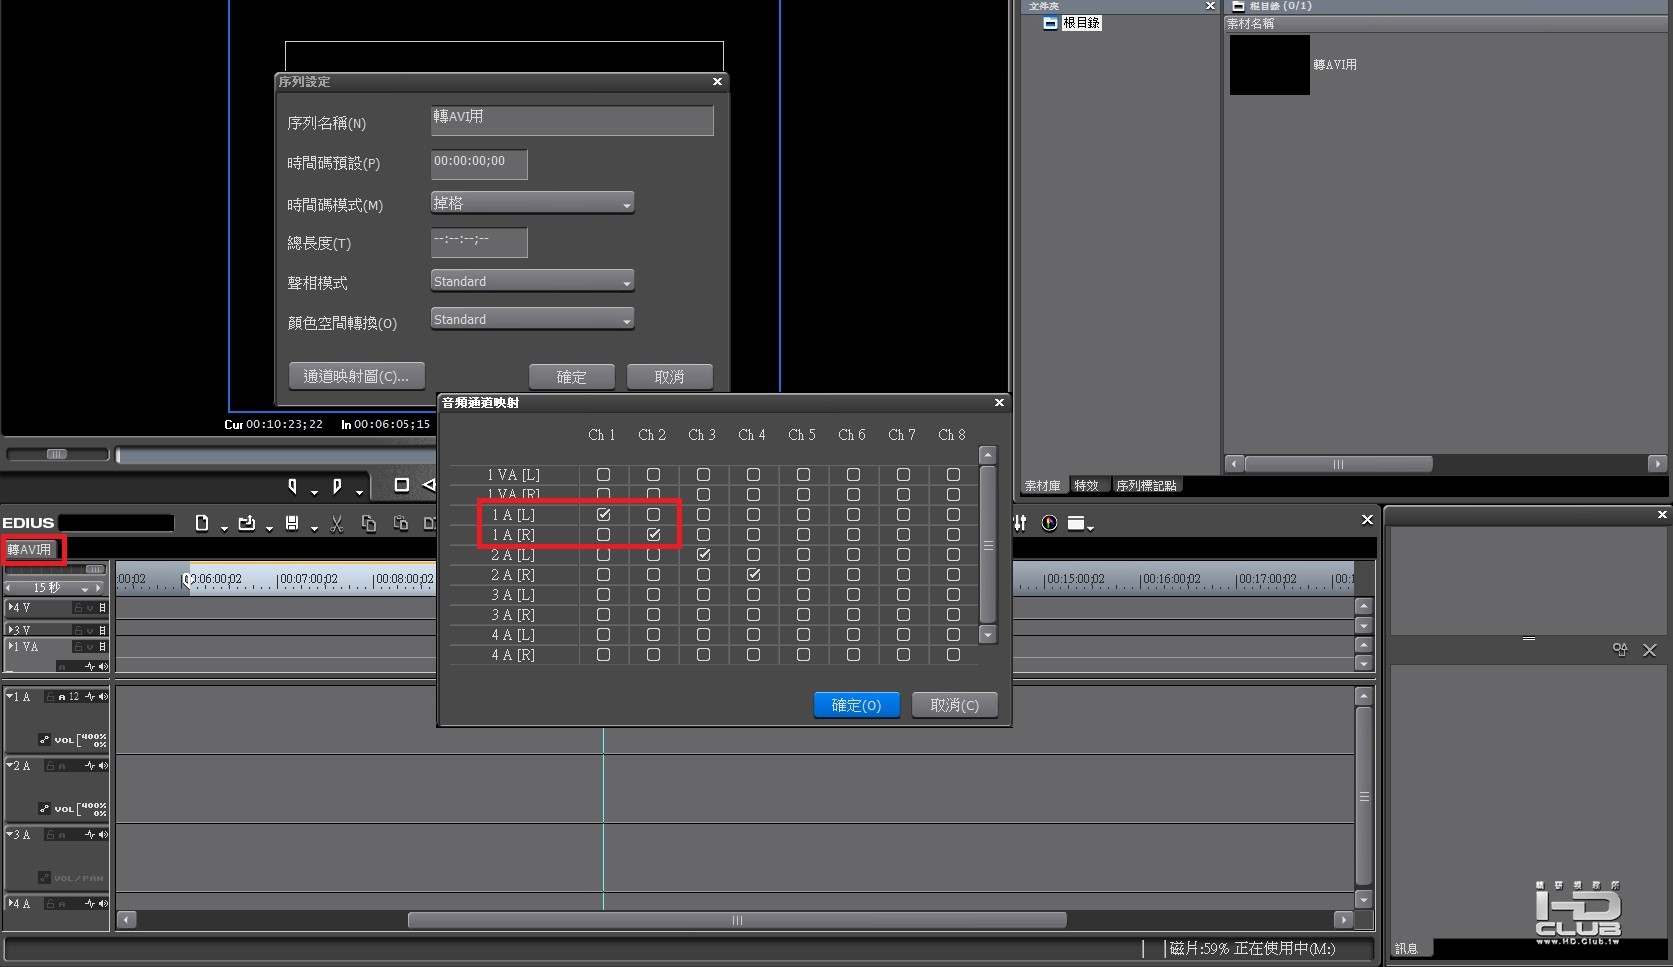This screenshot has width=1673, height=967.
Task: Click the Set In point marker icon
Action: point(292,486)
